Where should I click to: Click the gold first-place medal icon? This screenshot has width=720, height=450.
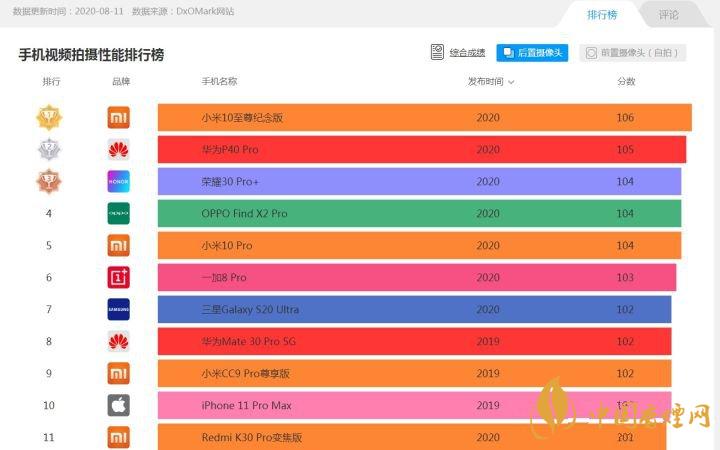tap(49, 118)
